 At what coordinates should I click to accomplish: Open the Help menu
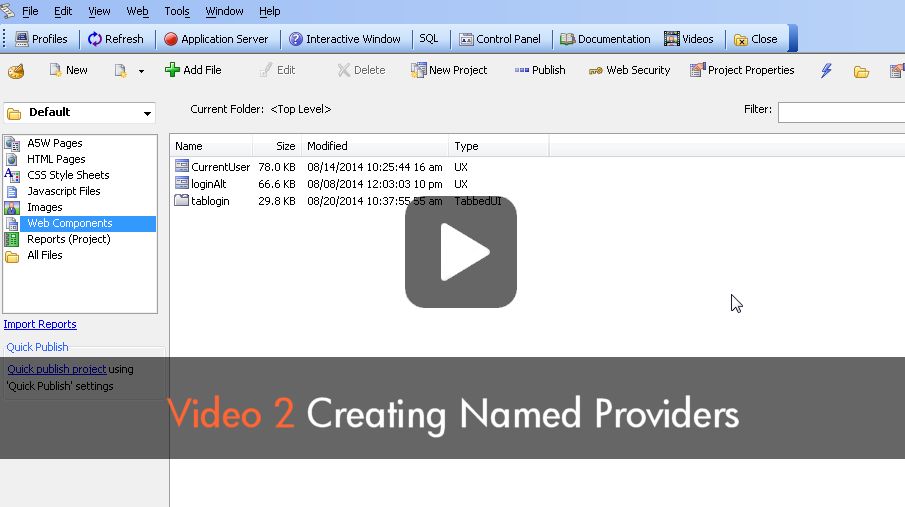[x=270, y=11]
